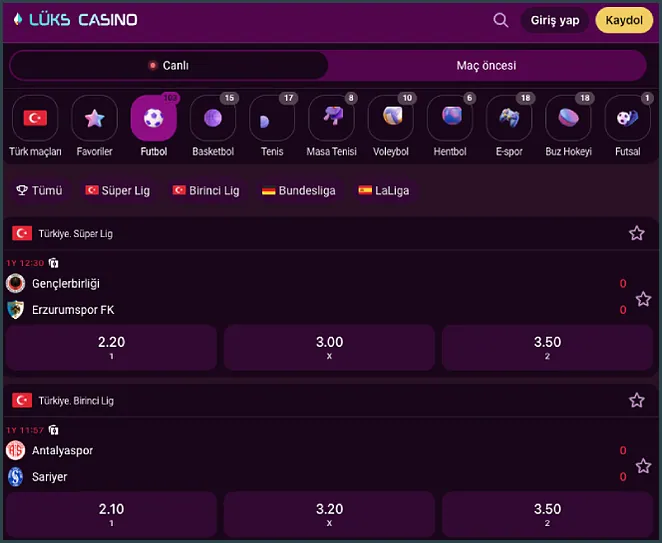The image size is (662, 543).
Task: Favorite the Gençlerbirliği vs Erzurumspor match star
Action: coord(643,299)
